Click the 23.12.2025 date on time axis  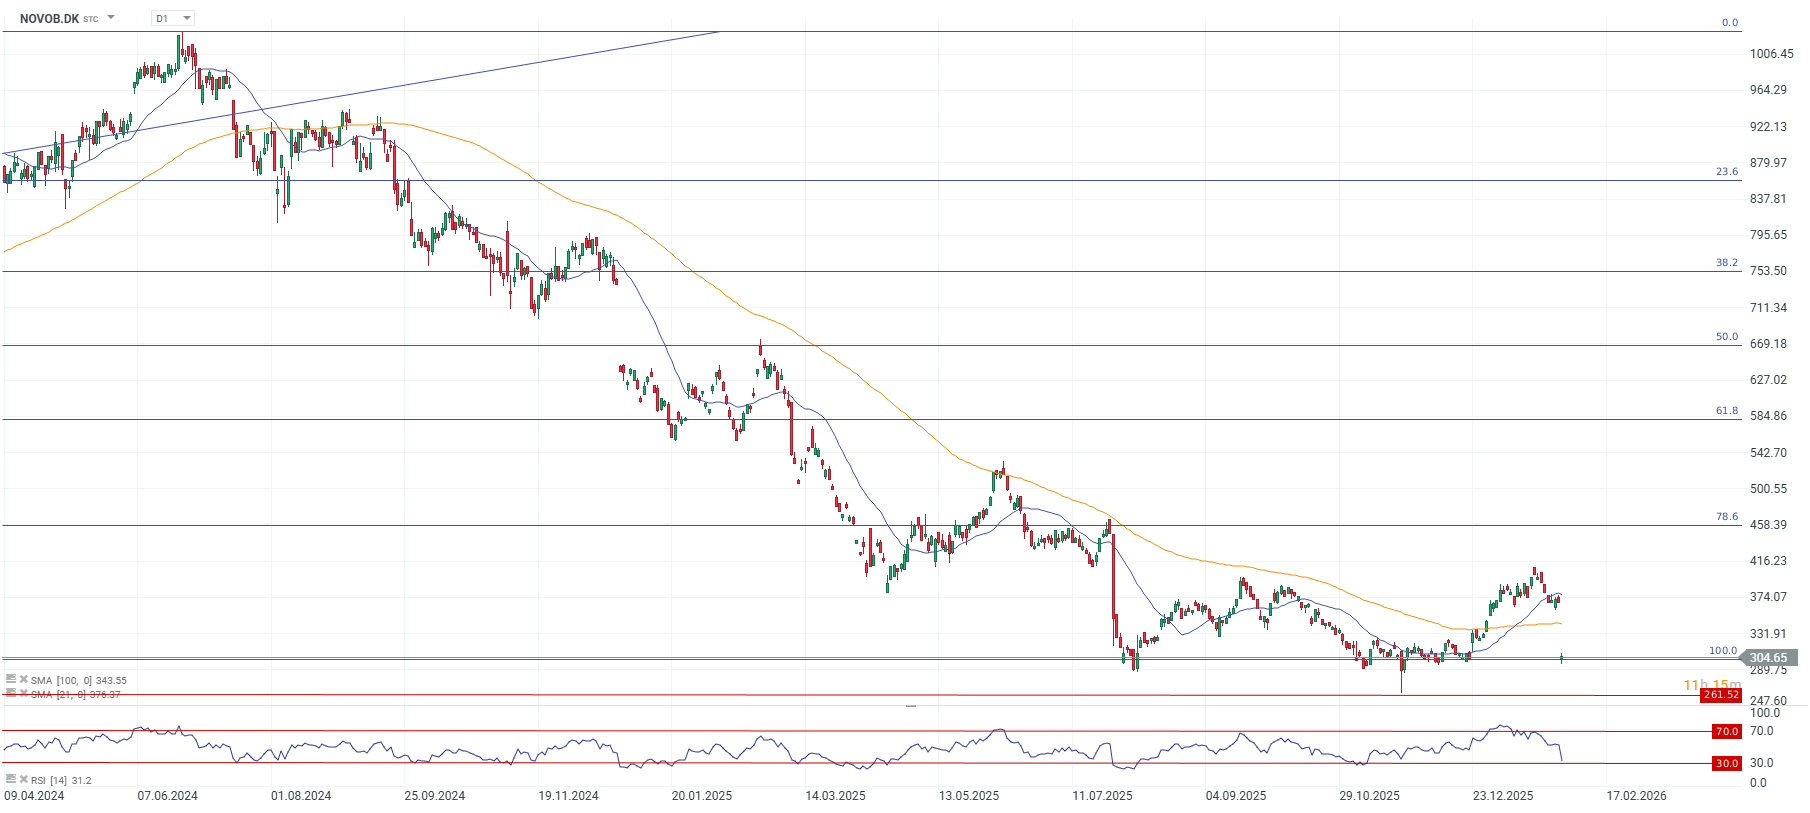click(1503, 796)
